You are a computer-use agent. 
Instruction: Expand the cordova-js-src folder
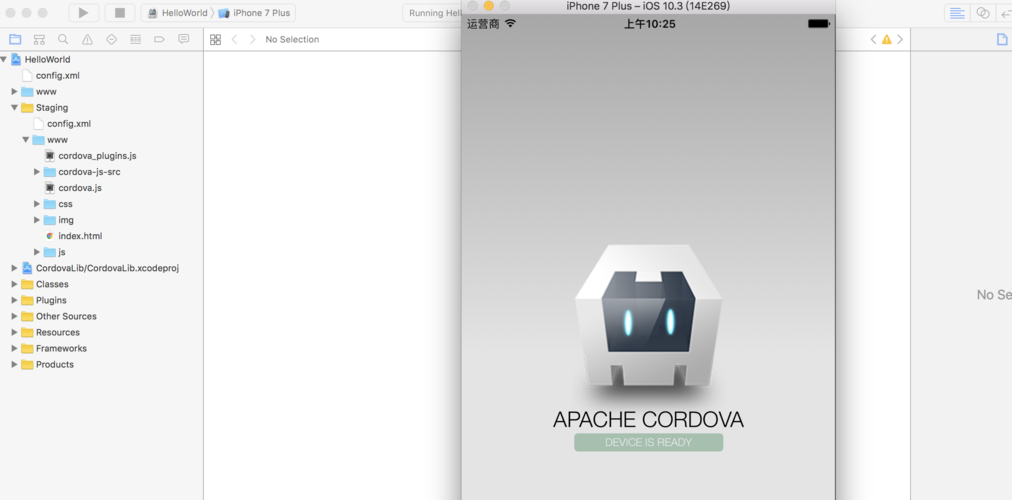(37, 172)
